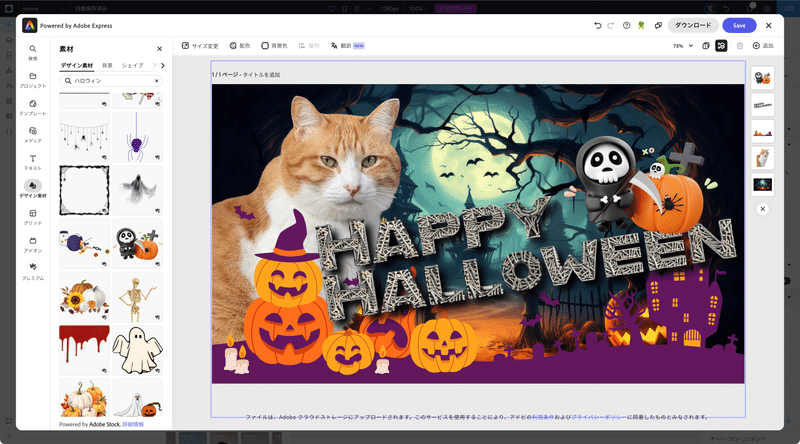Open the 配色 color theme tool
The width and height of the screenshot is (800, 444).
240,46
